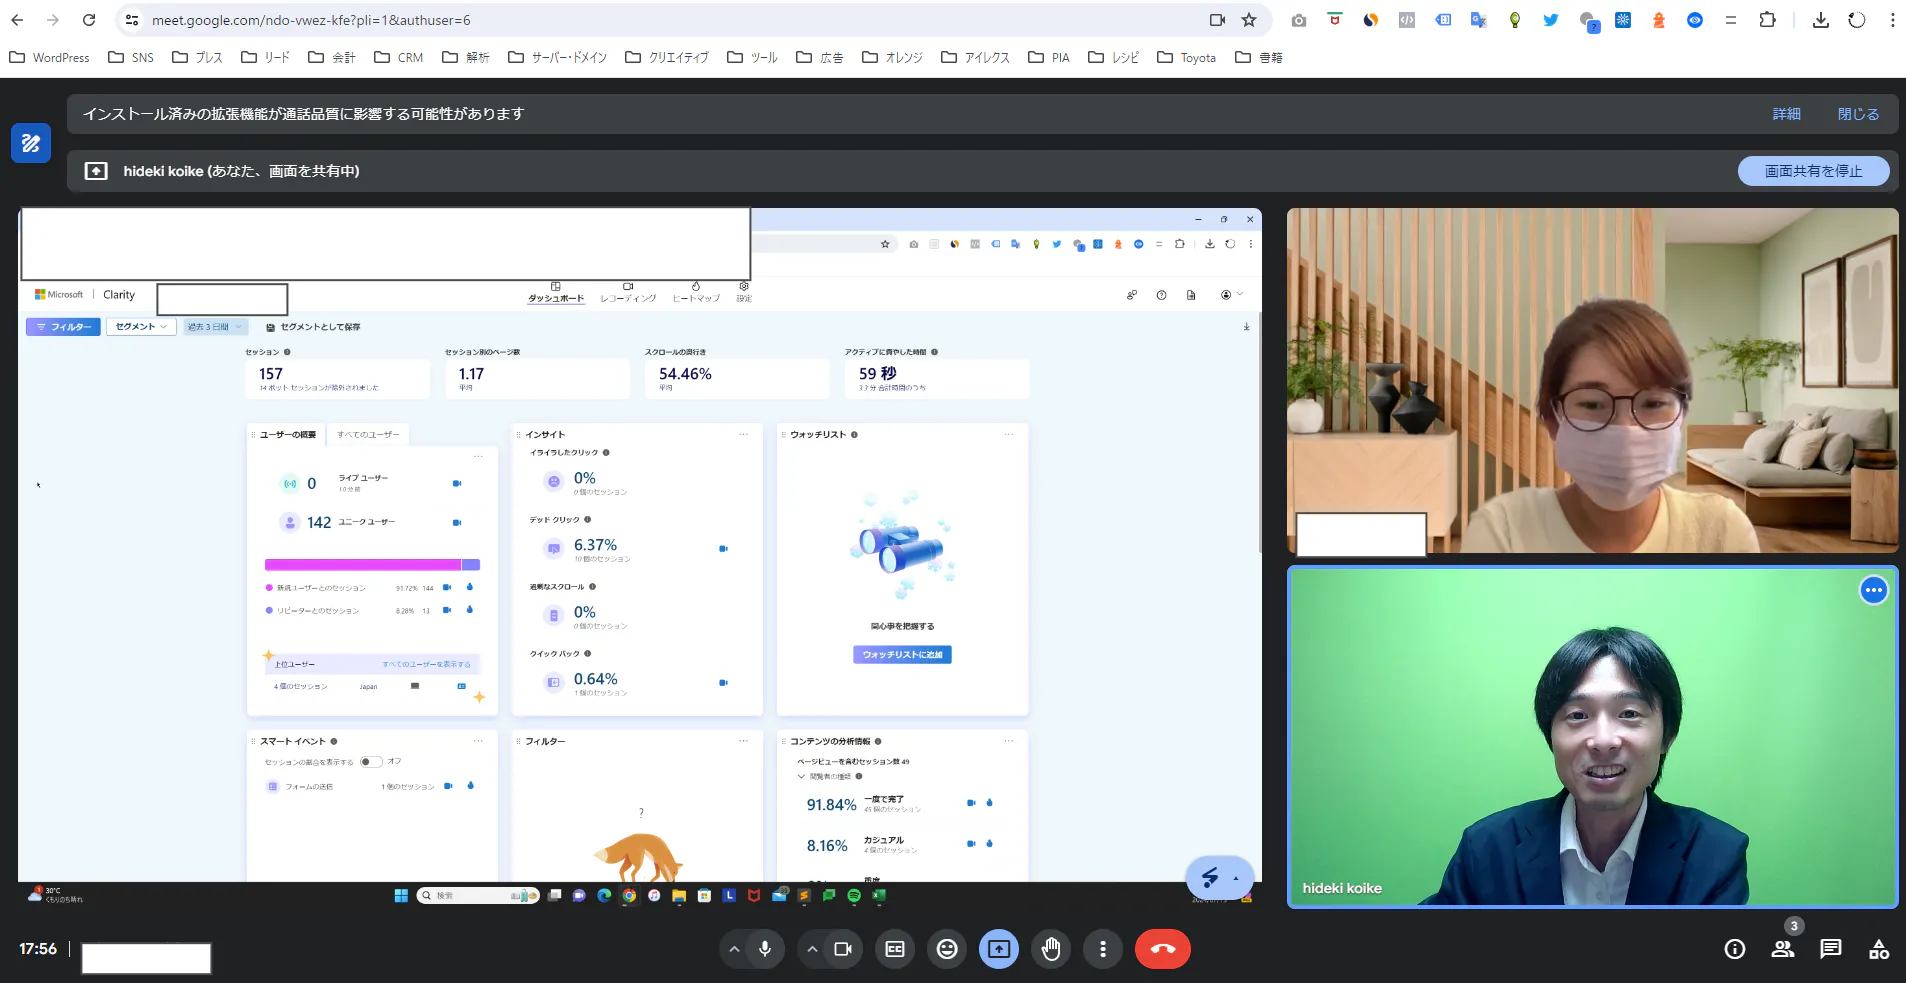
Task: Bookmark this page with the star icon
Action: [x=1249, y=20]
